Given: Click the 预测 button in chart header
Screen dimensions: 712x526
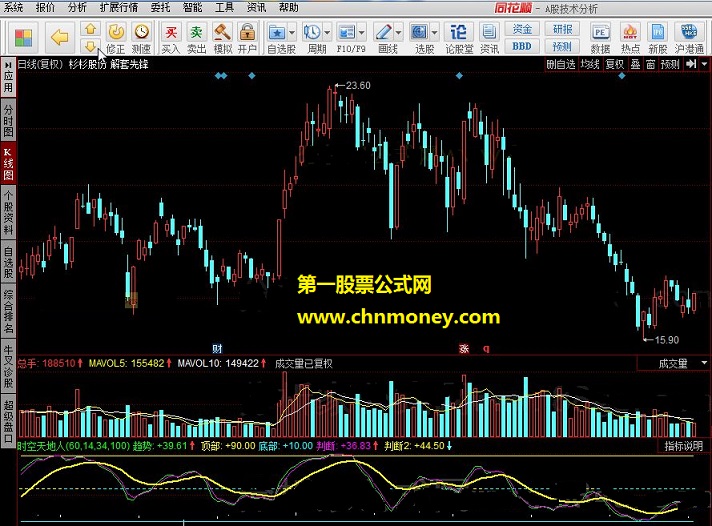Looking at the screenshot, I should (x=670, y=65).
